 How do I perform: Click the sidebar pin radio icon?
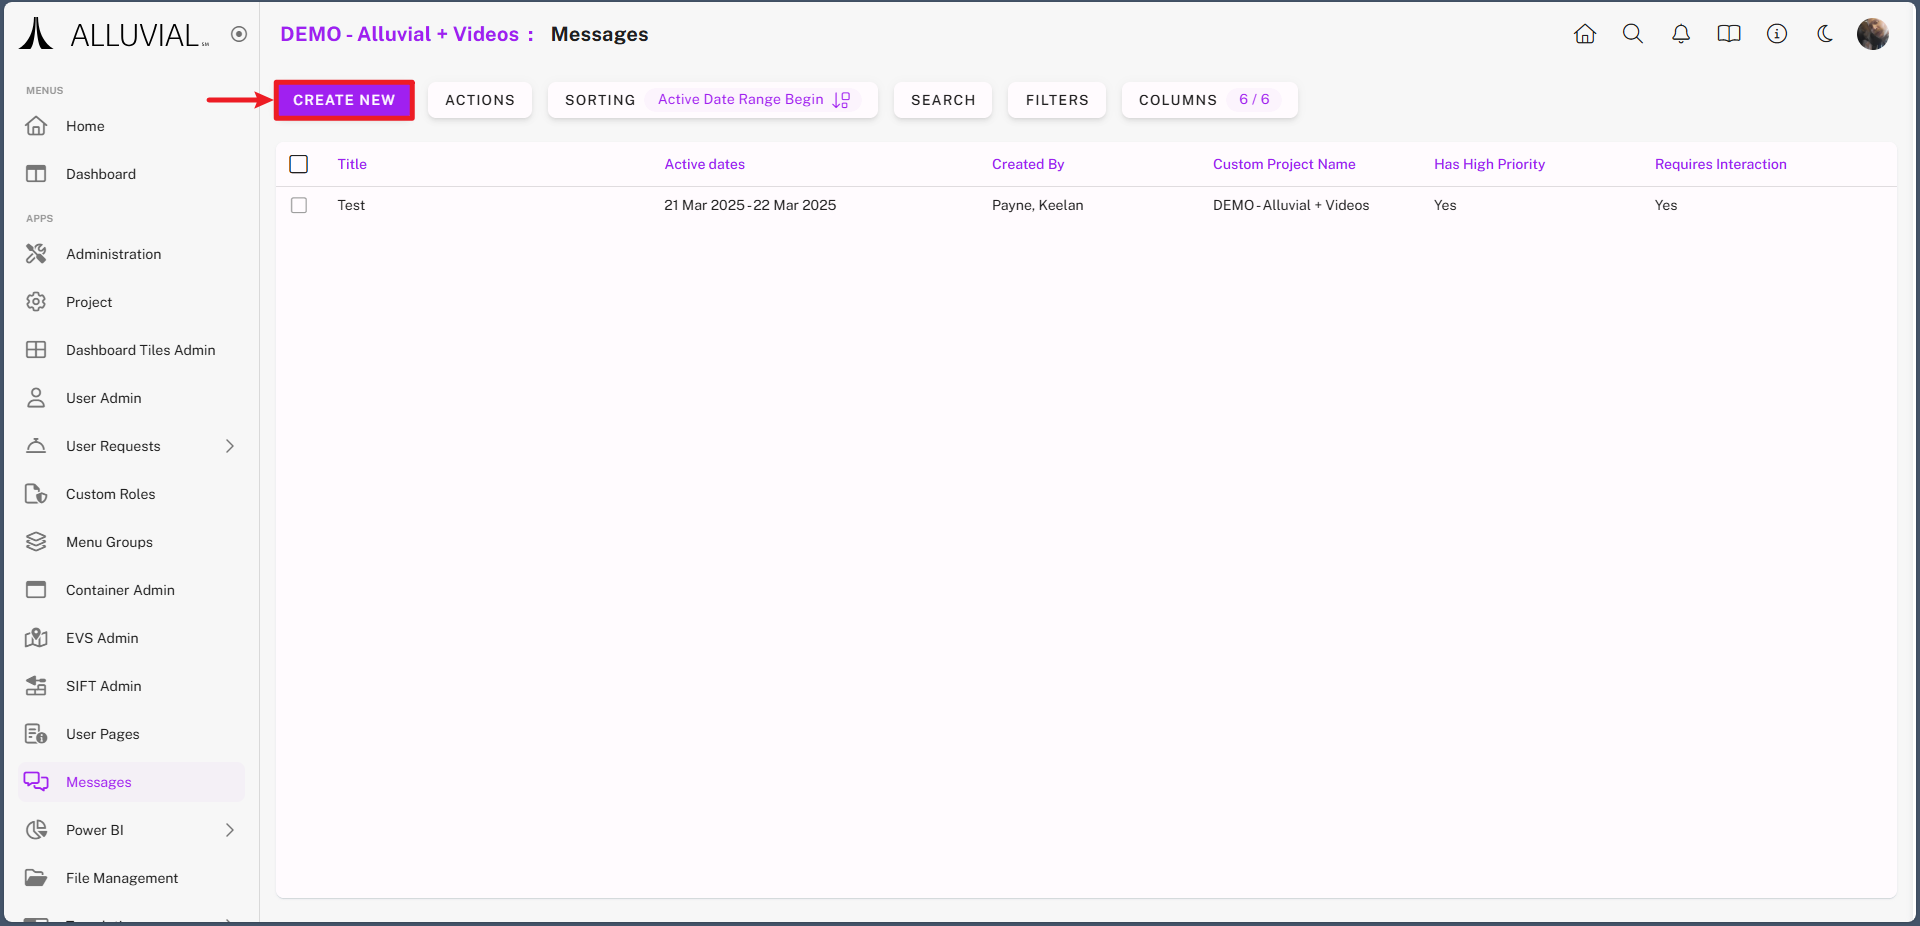(x=239, y=34)
